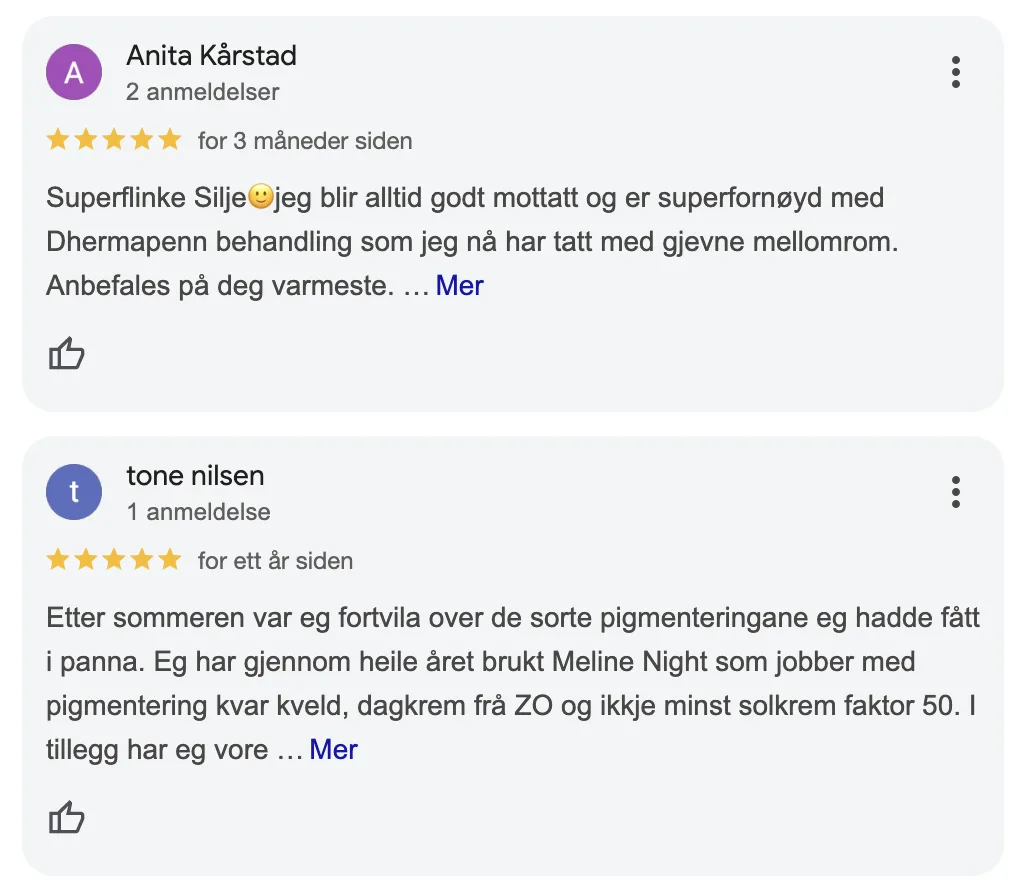
Task: Click the fifth star in tone nilsen's rating
Action: [170, 560]
